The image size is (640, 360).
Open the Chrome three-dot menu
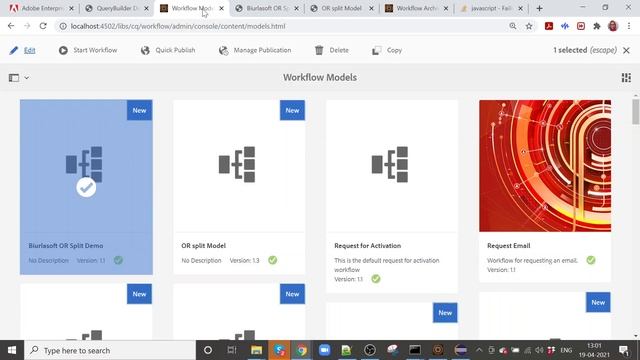pos(629,26)
